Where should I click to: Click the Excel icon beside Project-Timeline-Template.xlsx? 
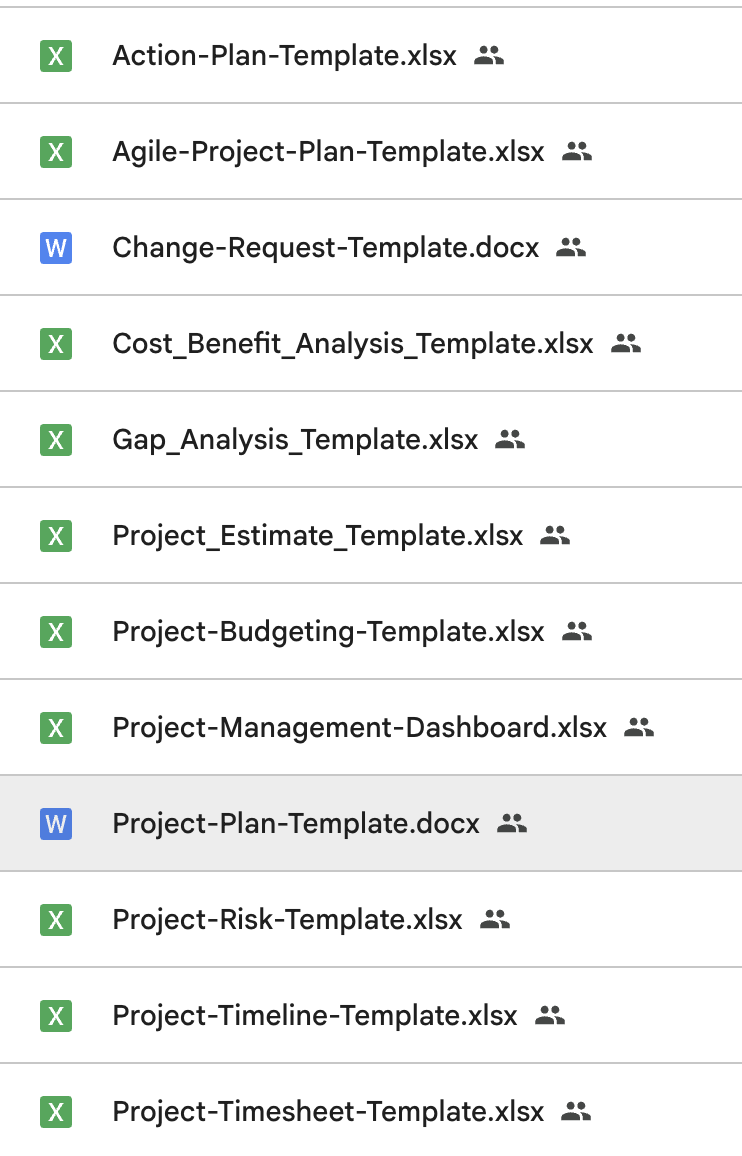tap(56, 1015)
